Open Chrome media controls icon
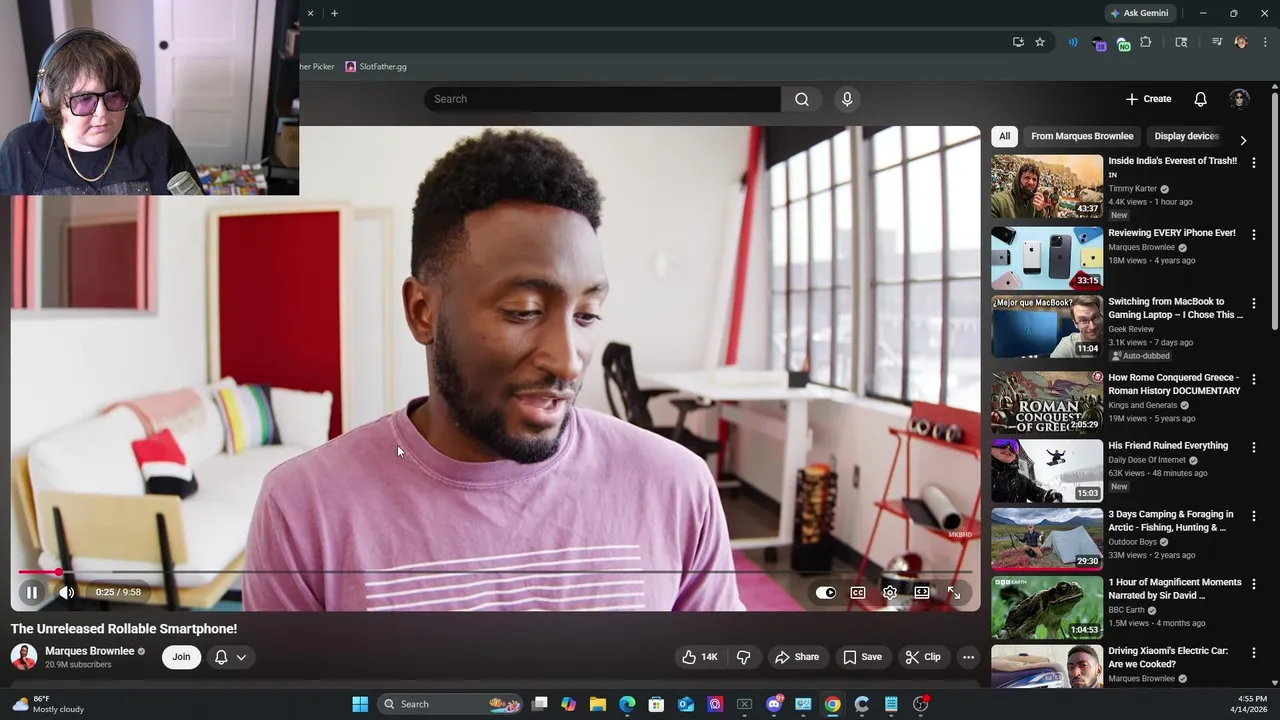Screen dimensions: 1280x720 point(1217,42)
